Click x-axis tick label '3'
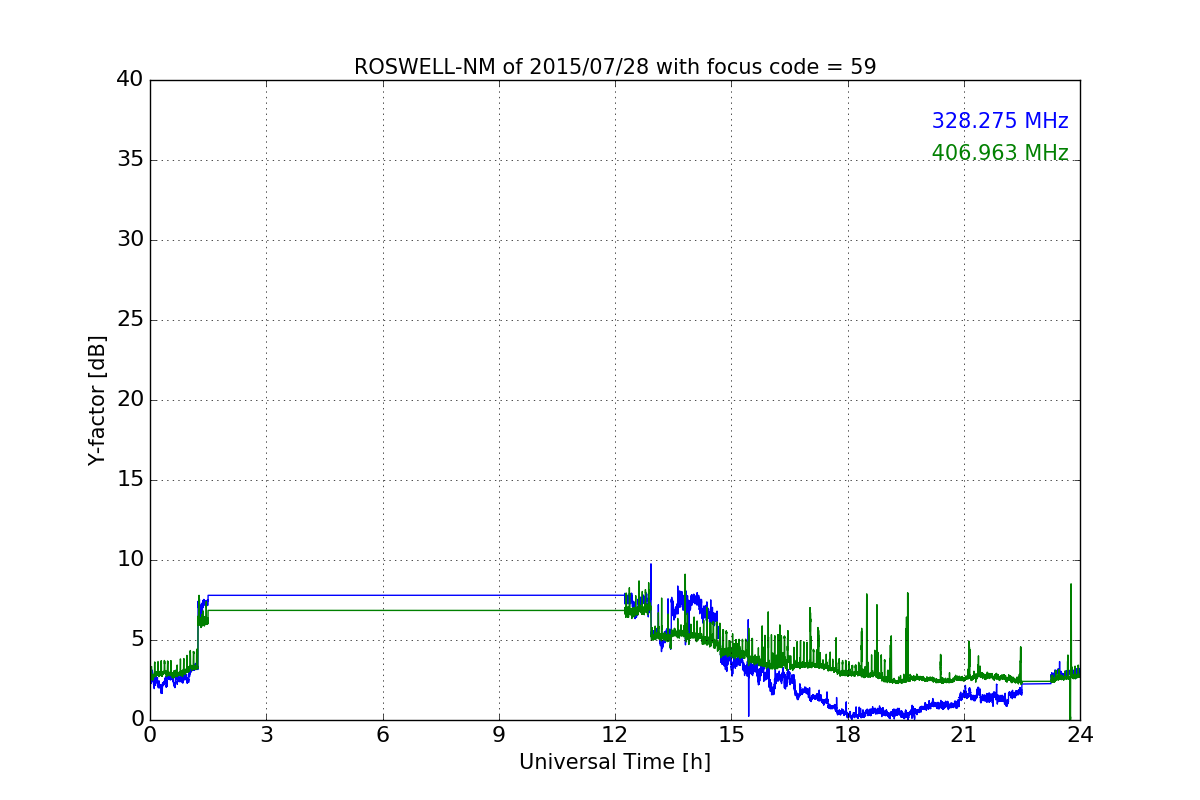The height and width of the screenshot is (800, 1200). [266, 735]
